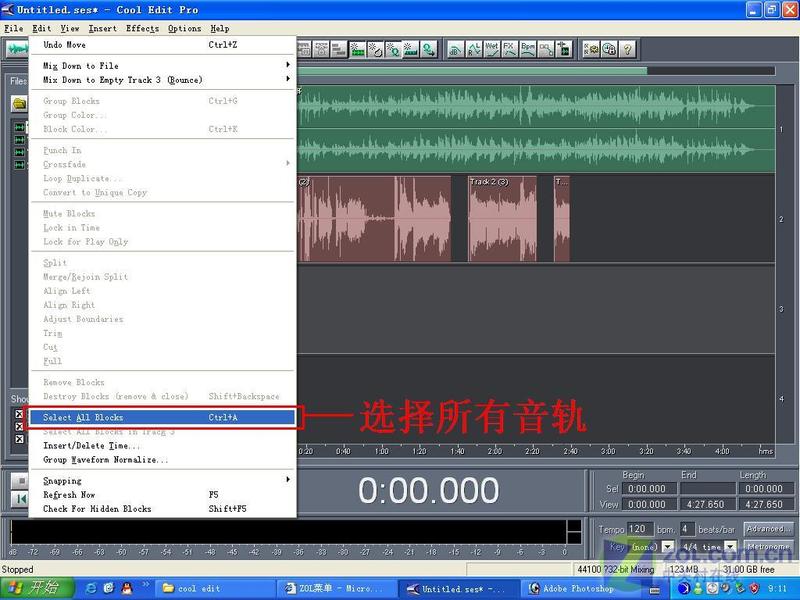Click the L/R pan envelope toolbar icon
The width and height of the screenshot is (800, 600).
point(473,49)
